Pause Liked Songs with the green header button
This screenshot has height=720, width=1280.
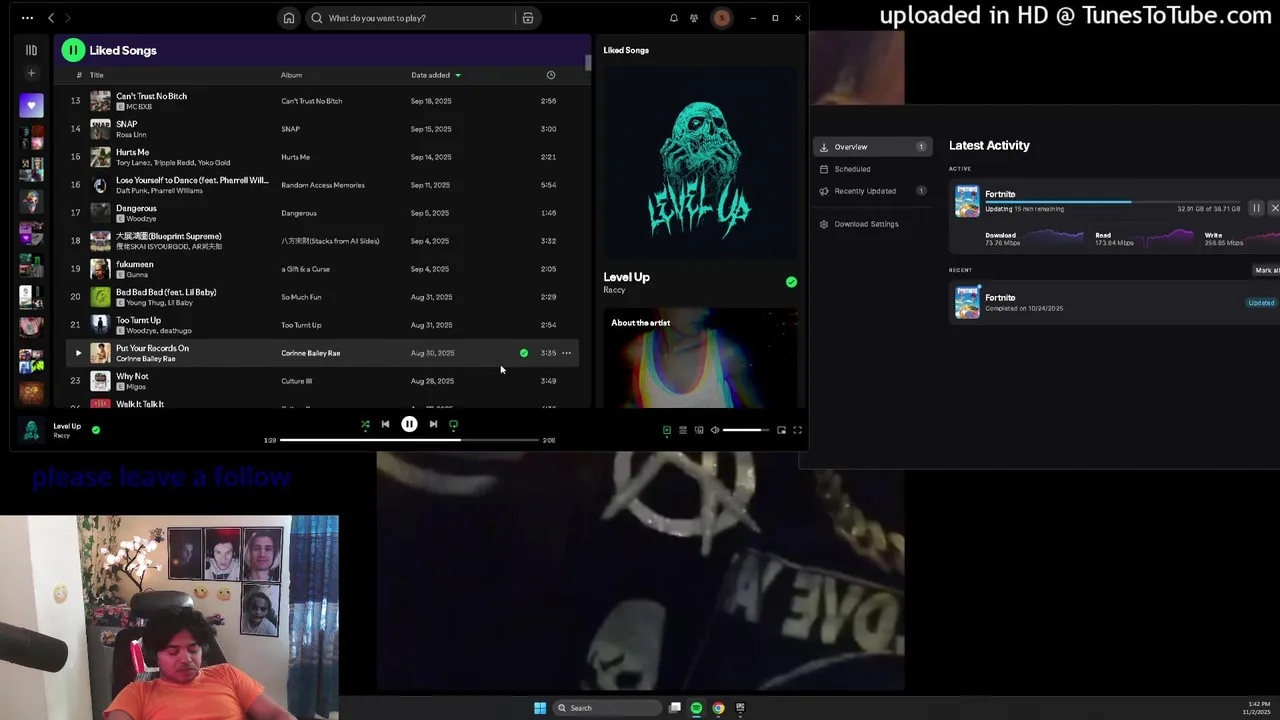(x=73, y=50)
